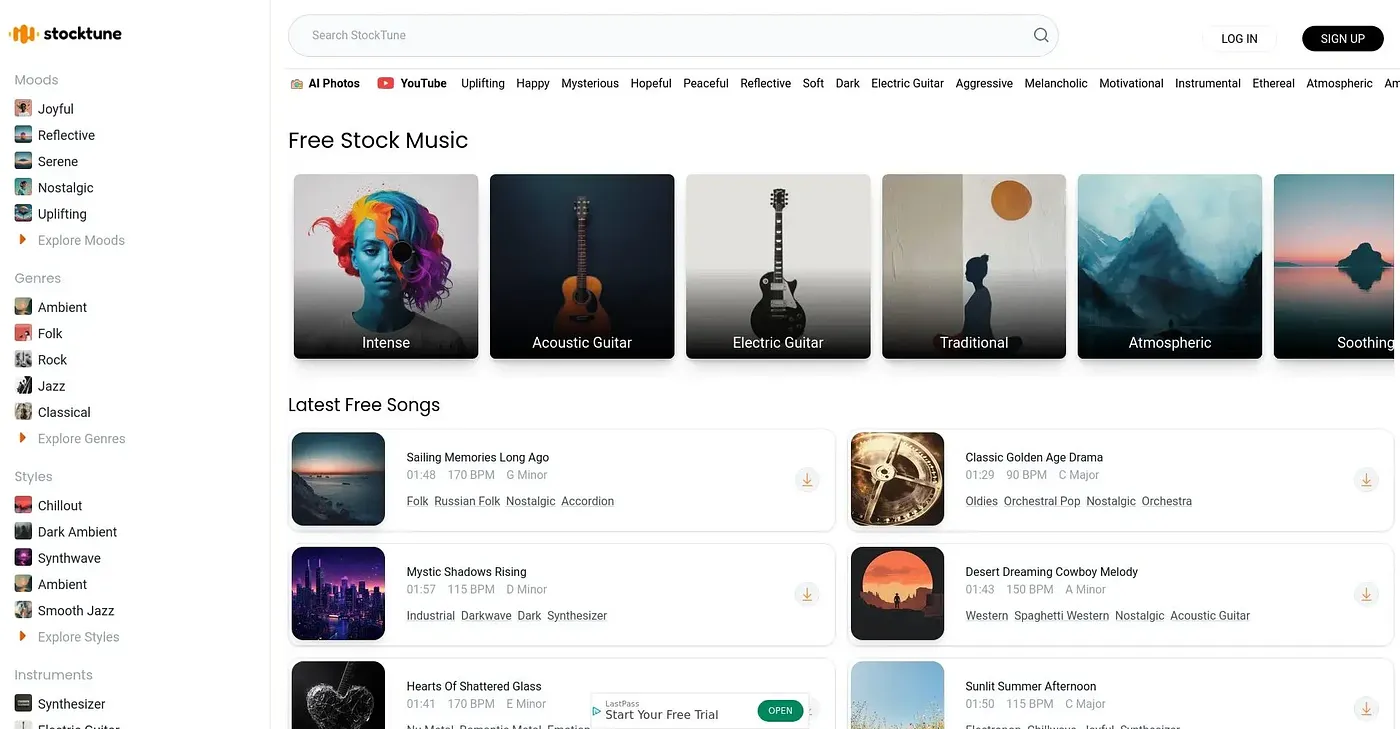Click the search magnifier icon
This screenshot has width=1400, height=729.
pos(1041,35)
